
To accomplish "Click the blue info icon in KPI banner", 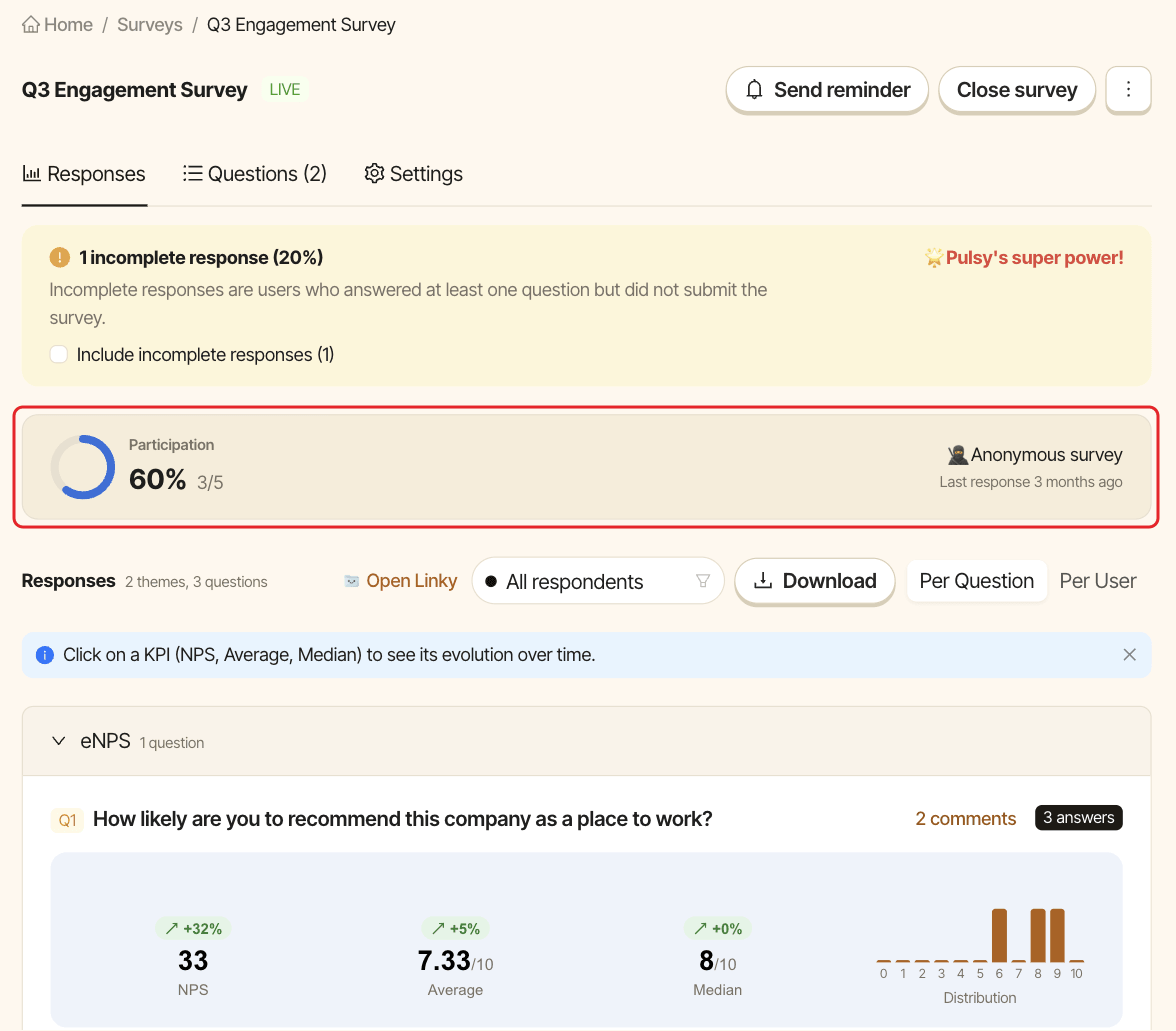I will (x=45, y=655).
